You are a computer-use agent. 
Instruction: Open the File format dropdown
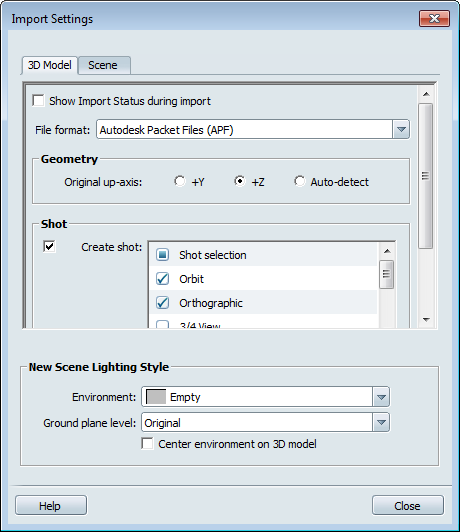(401, 129)
